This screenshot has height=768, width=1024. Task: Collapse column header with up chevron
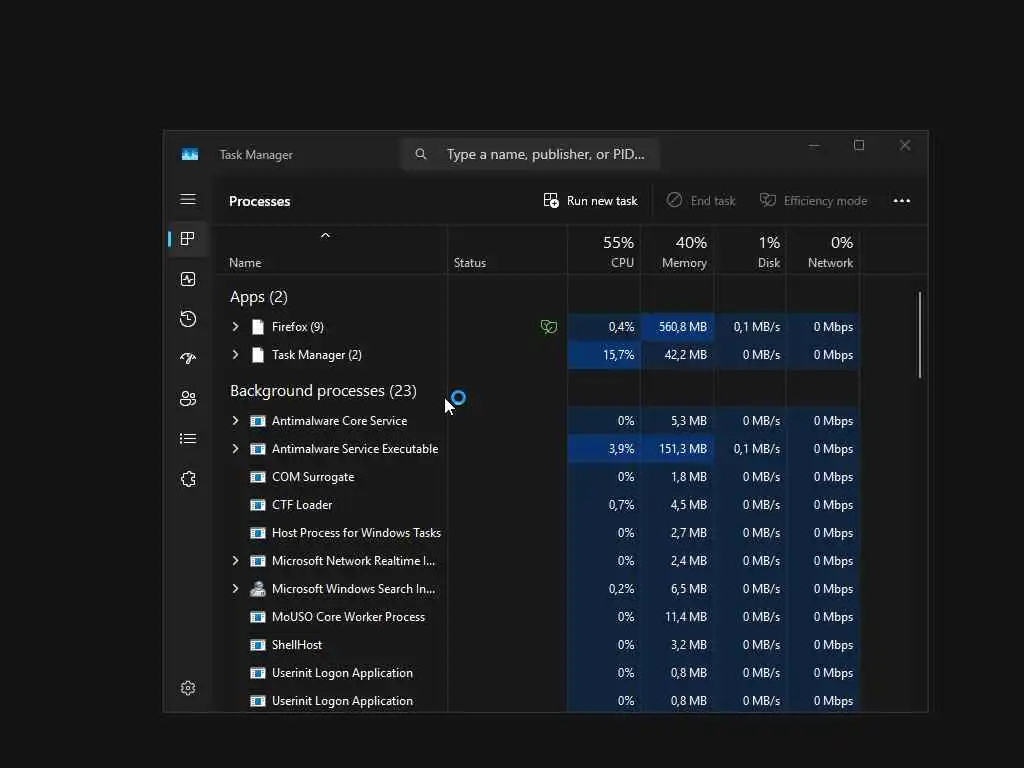(325, 236)
